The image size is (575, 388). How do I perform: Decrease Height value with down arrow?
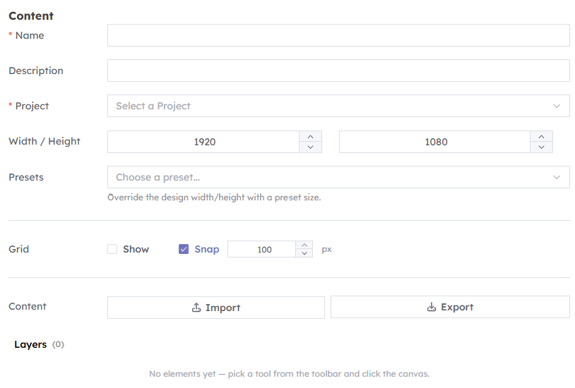pyautogui.click(x=541, y=147)
